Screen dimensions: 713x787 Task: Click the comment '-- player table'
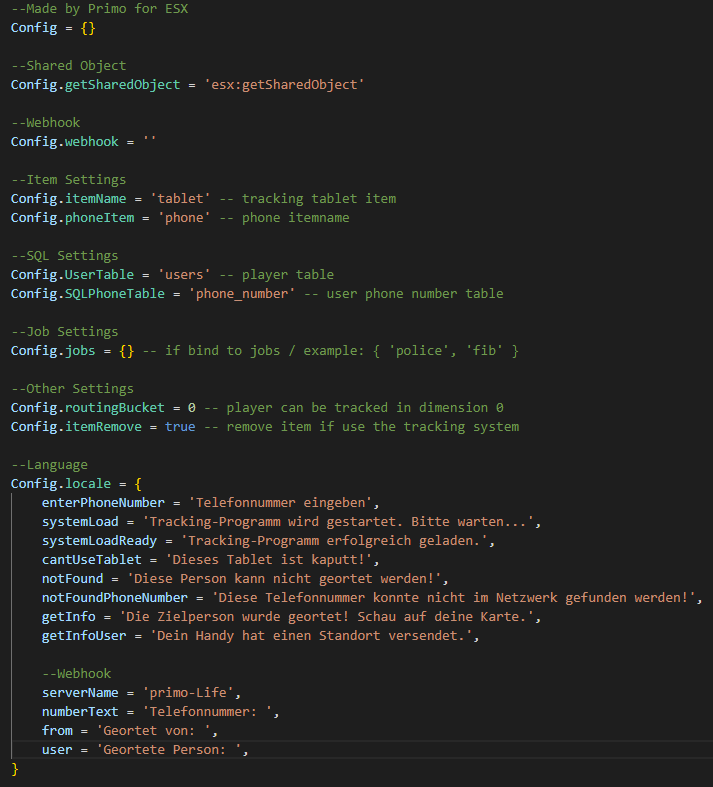(x=276, y=275)
